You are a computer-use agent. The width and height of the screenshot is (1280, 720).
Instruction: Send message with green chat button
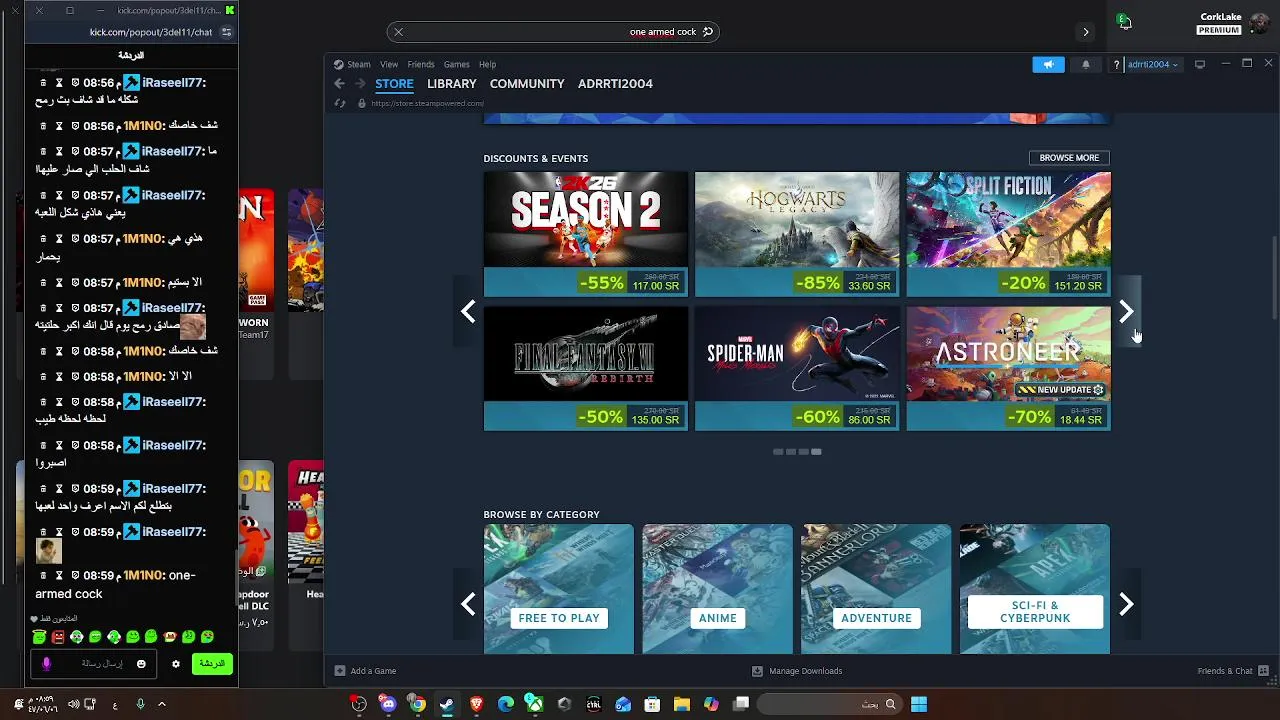pos(212,664)
